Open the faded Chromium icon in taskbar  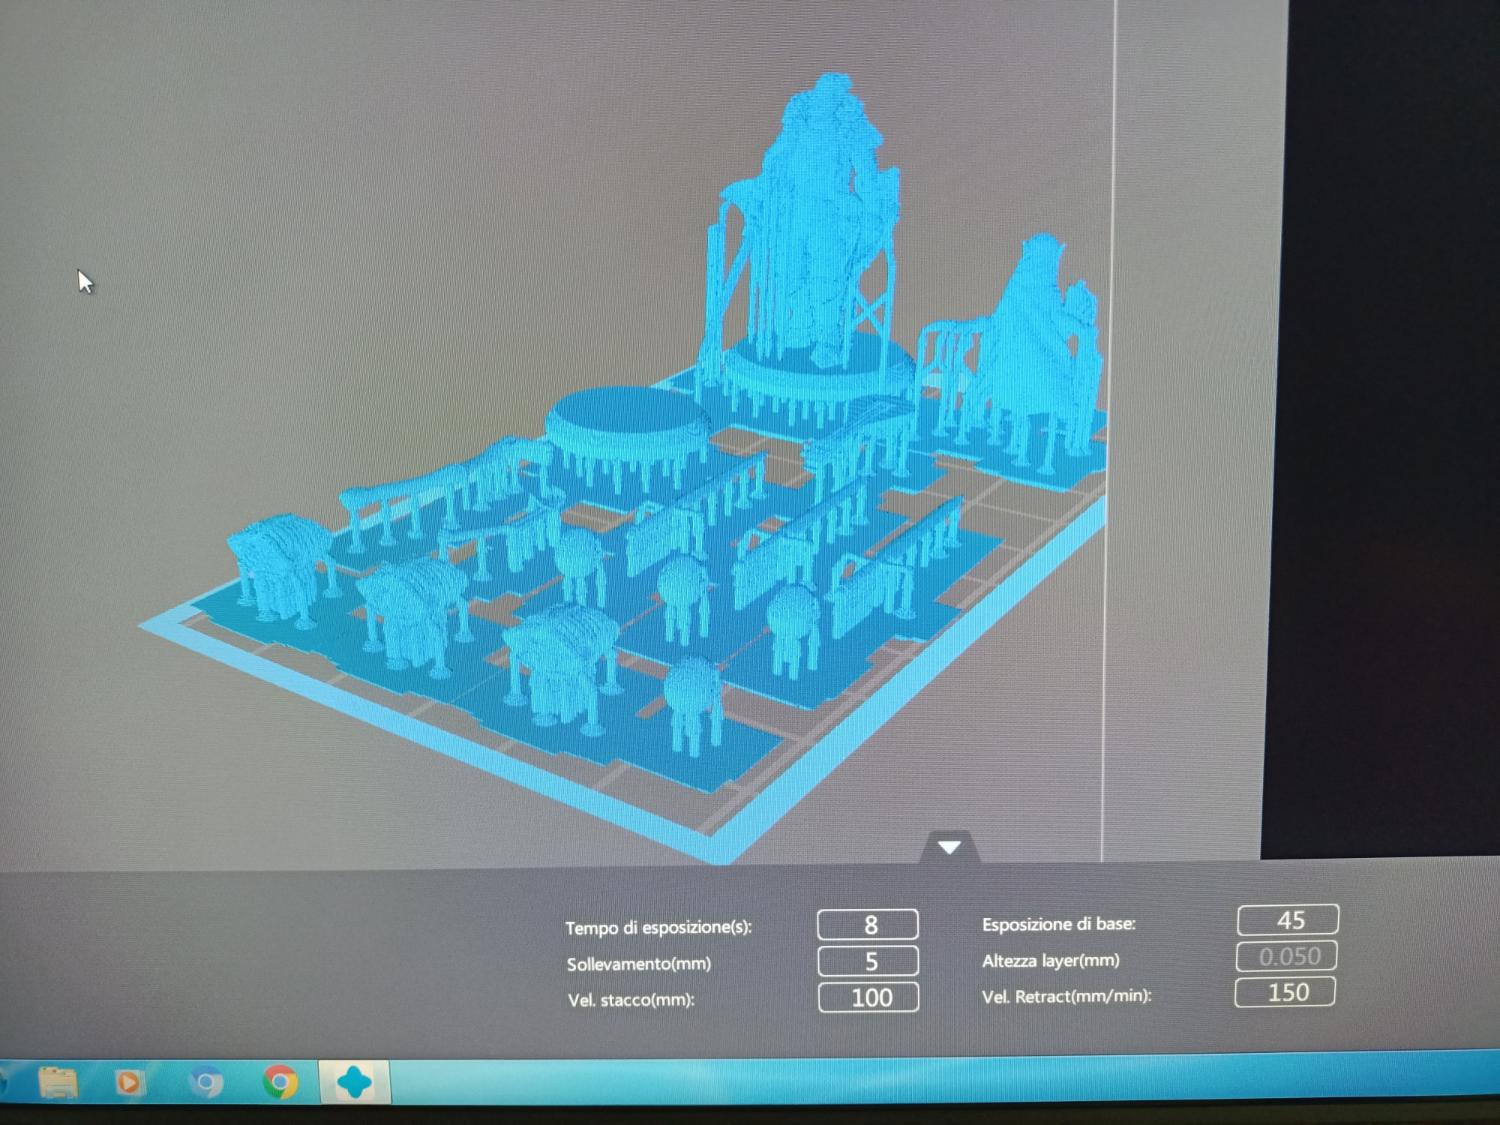point(206,1082)
